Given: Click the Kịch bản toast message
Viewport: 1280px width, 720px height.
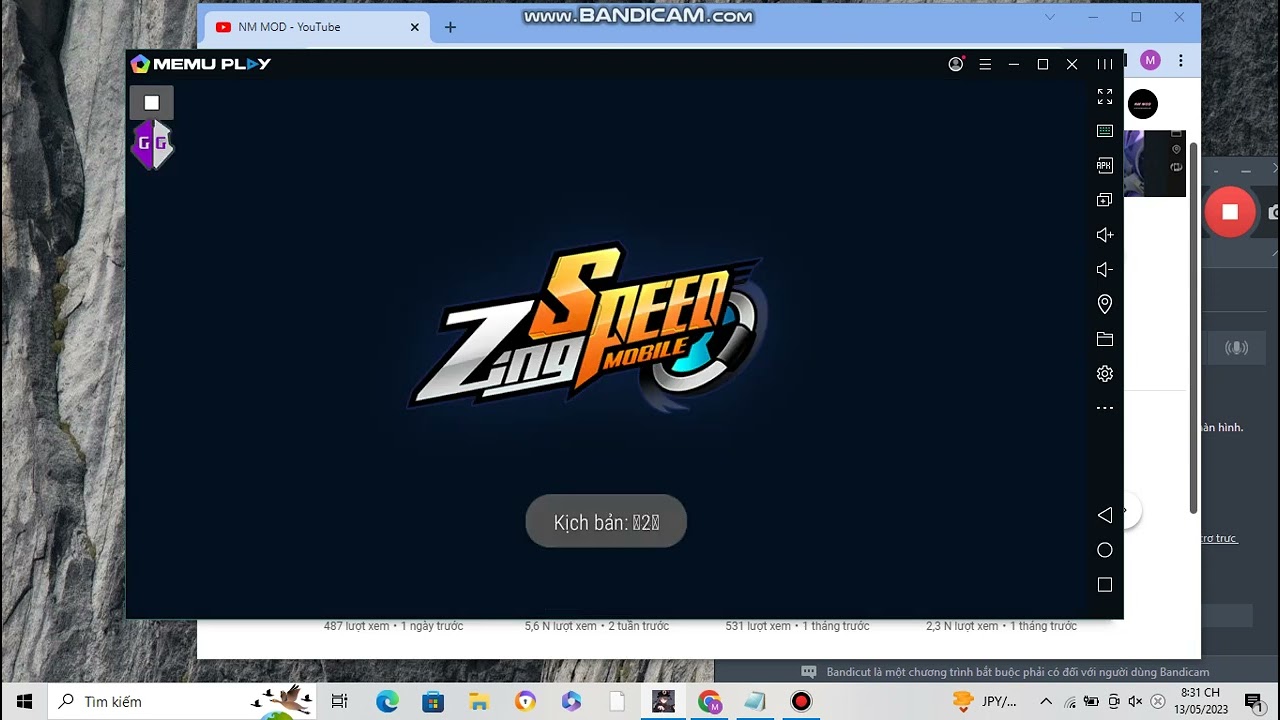Looking at the screenshot, I should click(x=606, y=521).
